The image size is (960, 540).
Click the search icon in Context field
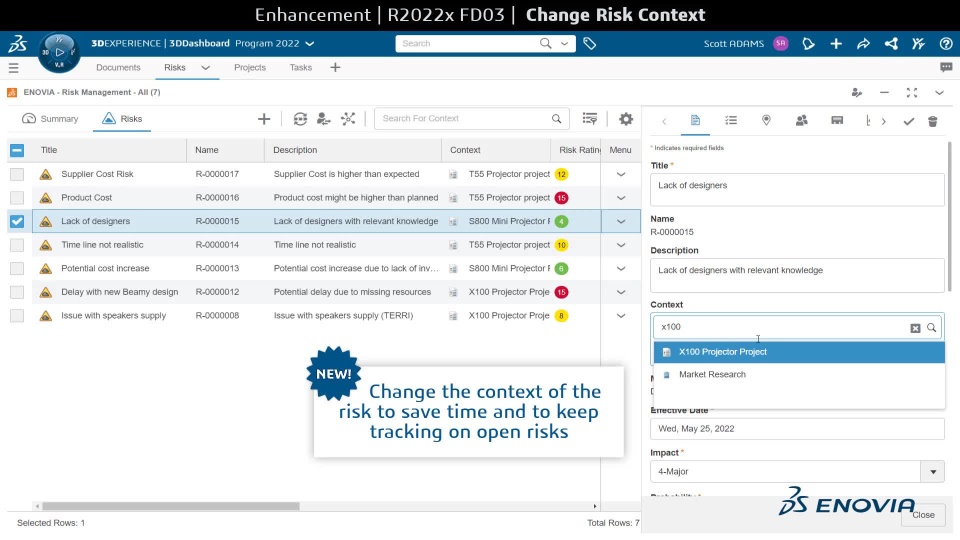pyautogui.click(x=931, y=328)
